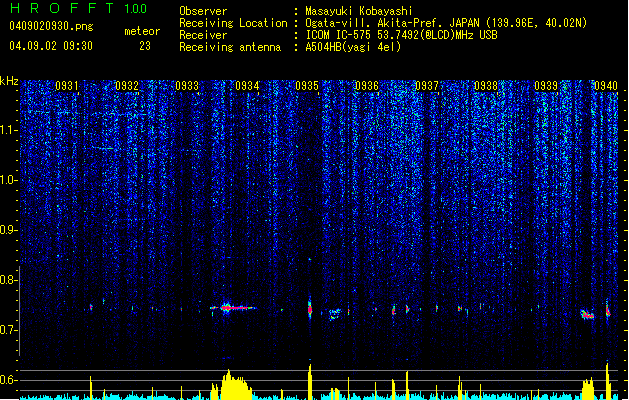This screenshot has width=629, height=400.
Task: Select the filename 0409020930.png
Action: [x=51, y=27]
